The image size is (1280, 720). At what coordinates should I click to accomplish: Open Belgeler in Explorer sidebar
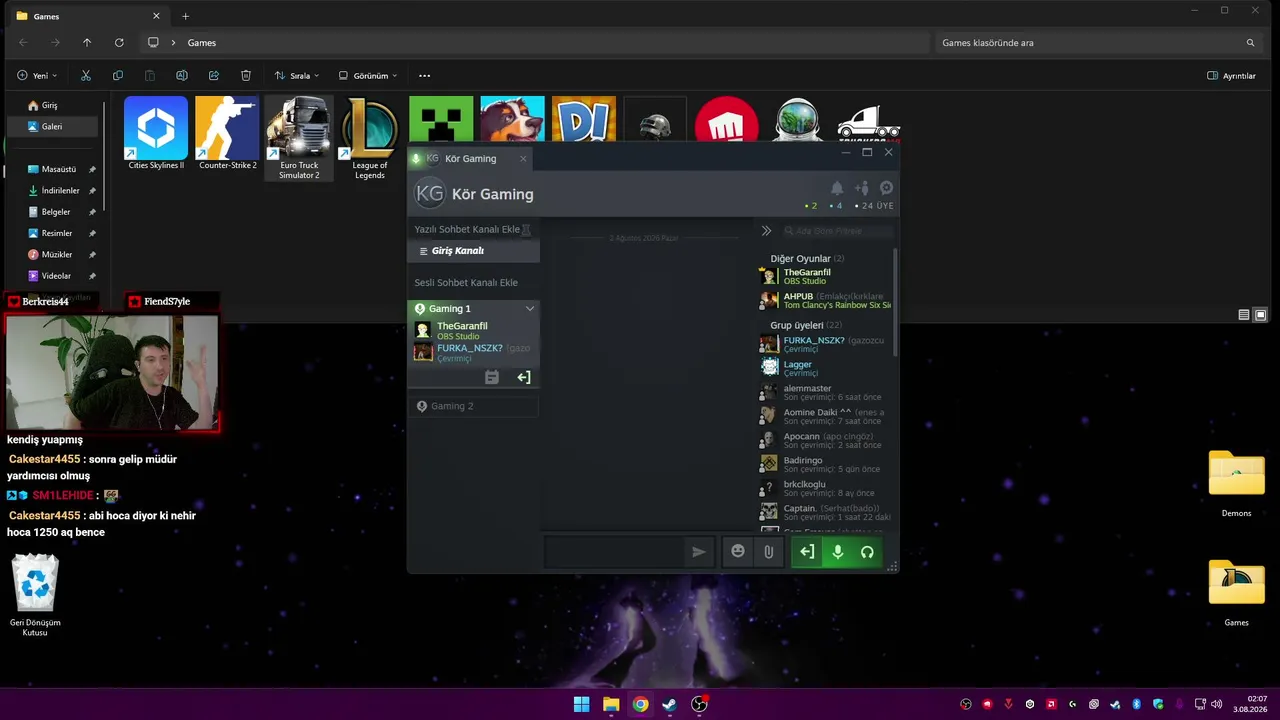(x=56, y=212)
